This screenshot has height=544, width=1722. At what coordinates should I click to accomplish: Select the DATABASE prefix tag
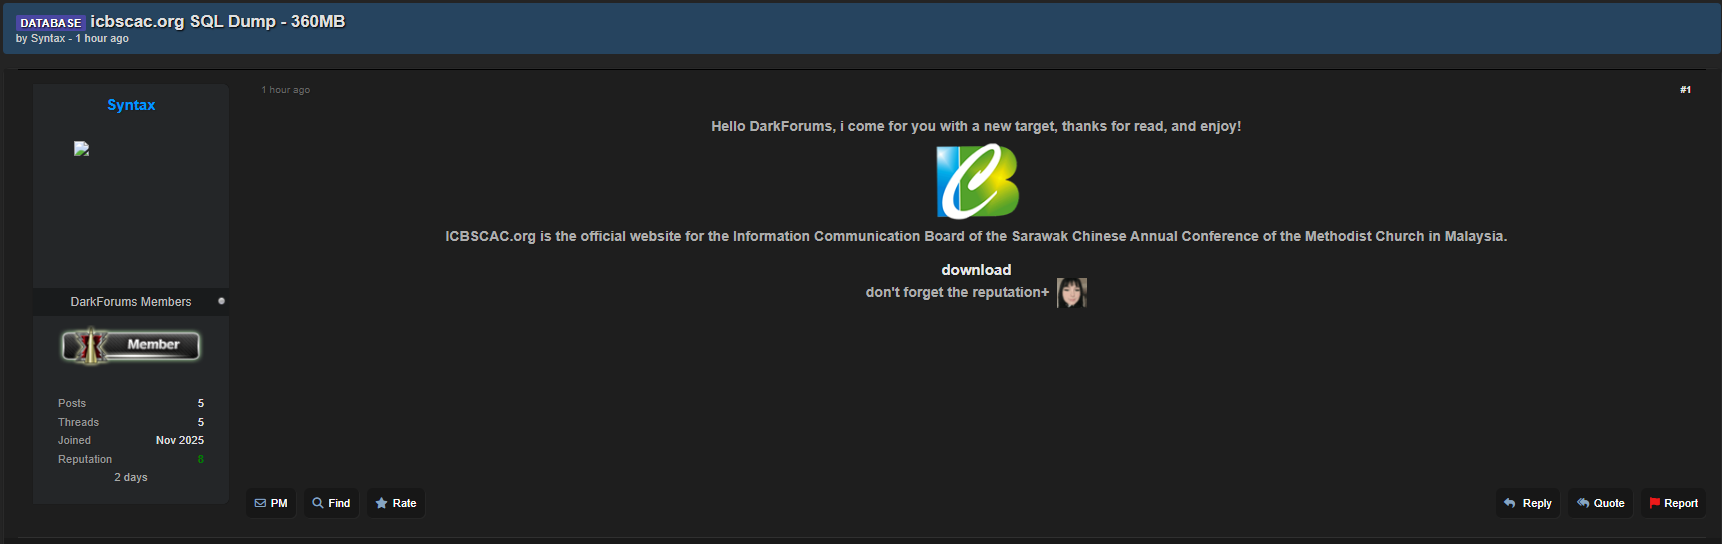coord(50,23)
